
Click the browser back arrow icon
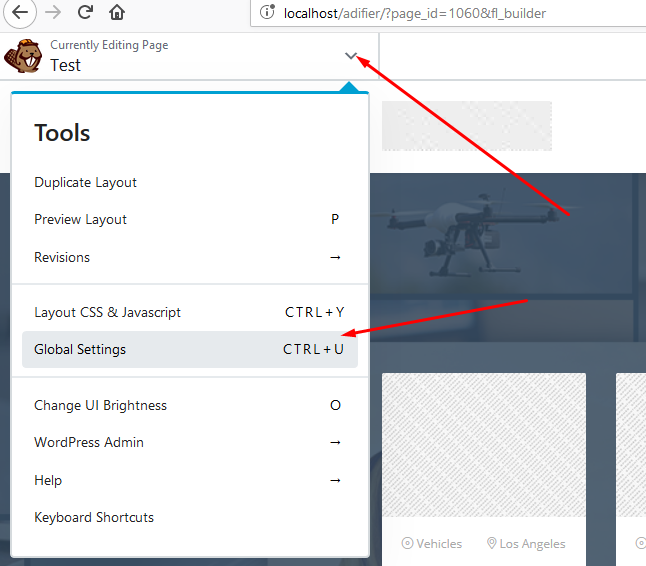click(x=20, y=13)
